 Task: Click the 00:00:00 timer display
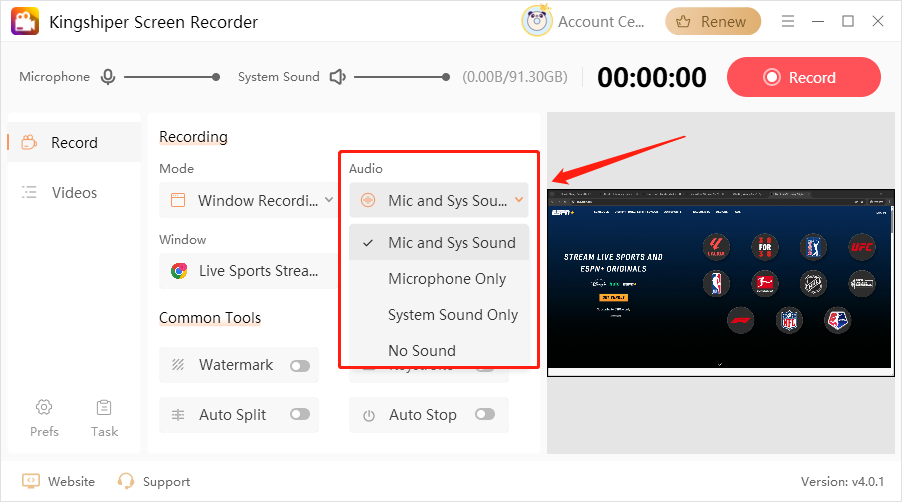652,77
